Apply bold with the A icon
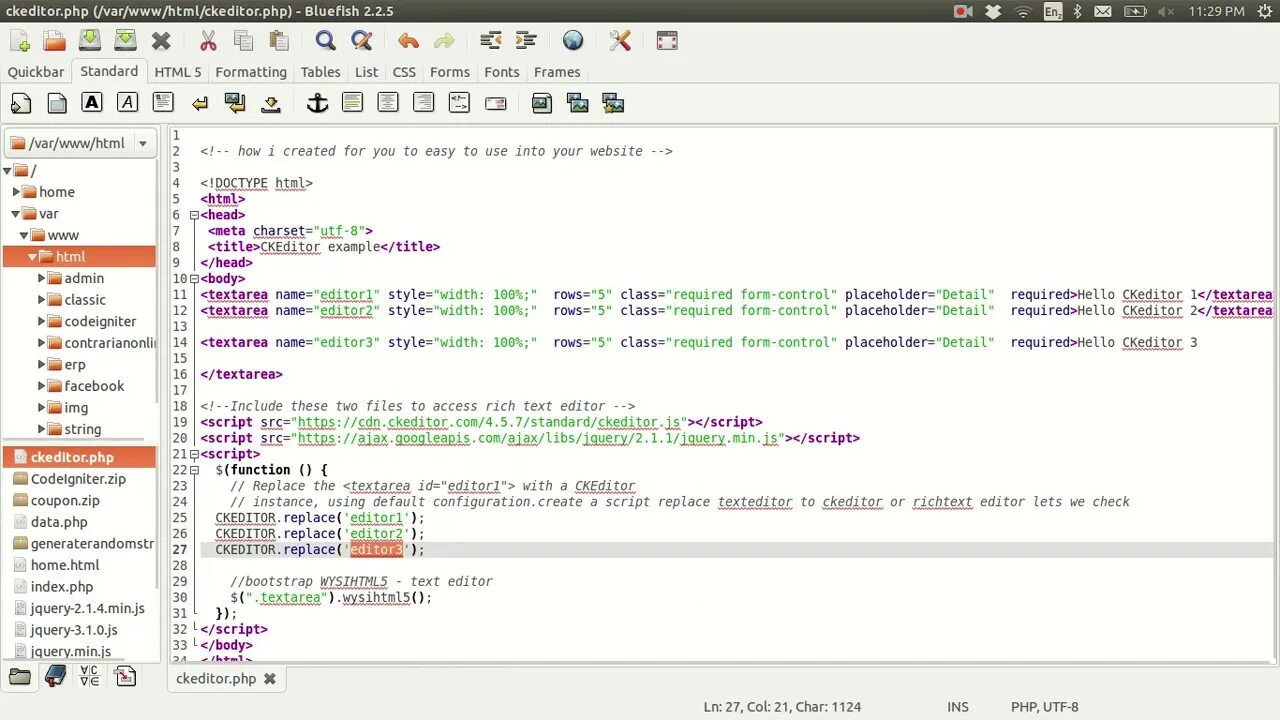Screen dimensions: 1280x720 pos(92,102)
